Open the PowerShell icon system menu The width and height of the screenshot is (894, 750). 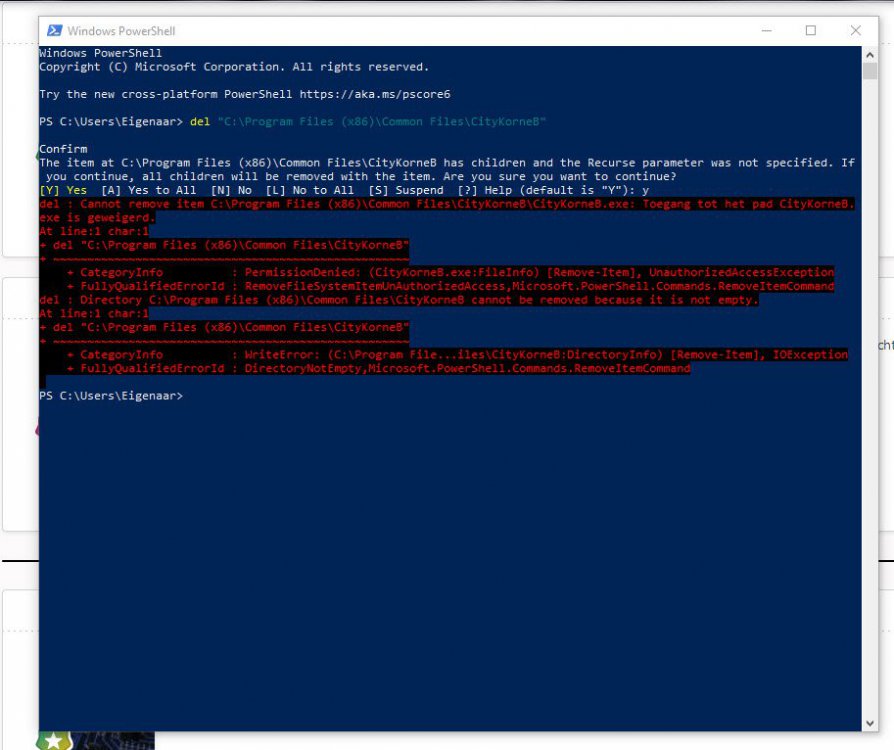(x=55, y=31)
